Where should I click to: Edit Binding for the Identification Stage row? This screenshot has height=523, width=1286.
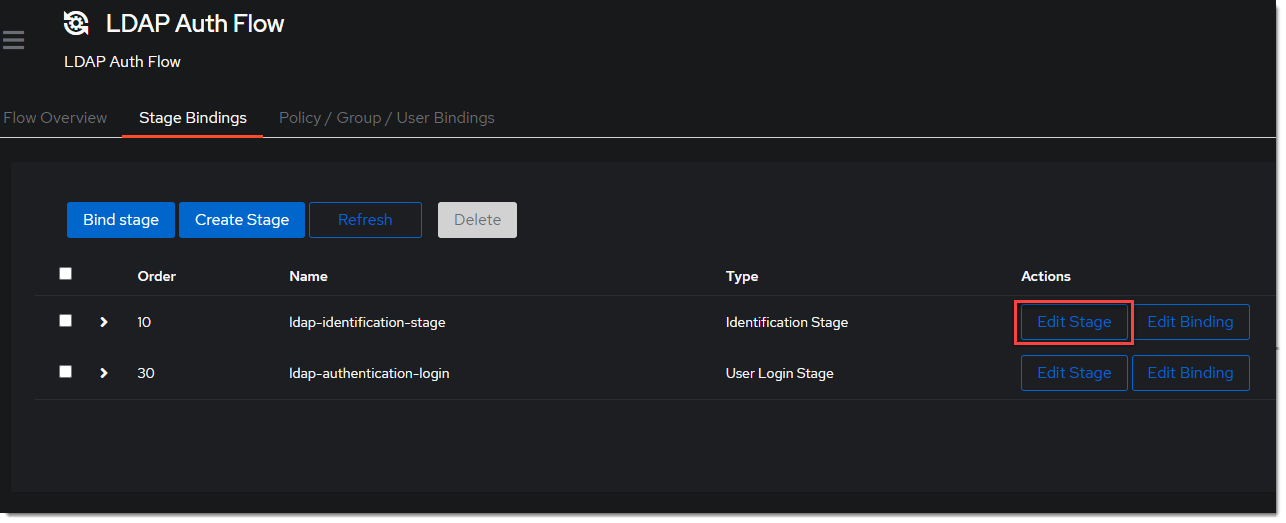1190,322
